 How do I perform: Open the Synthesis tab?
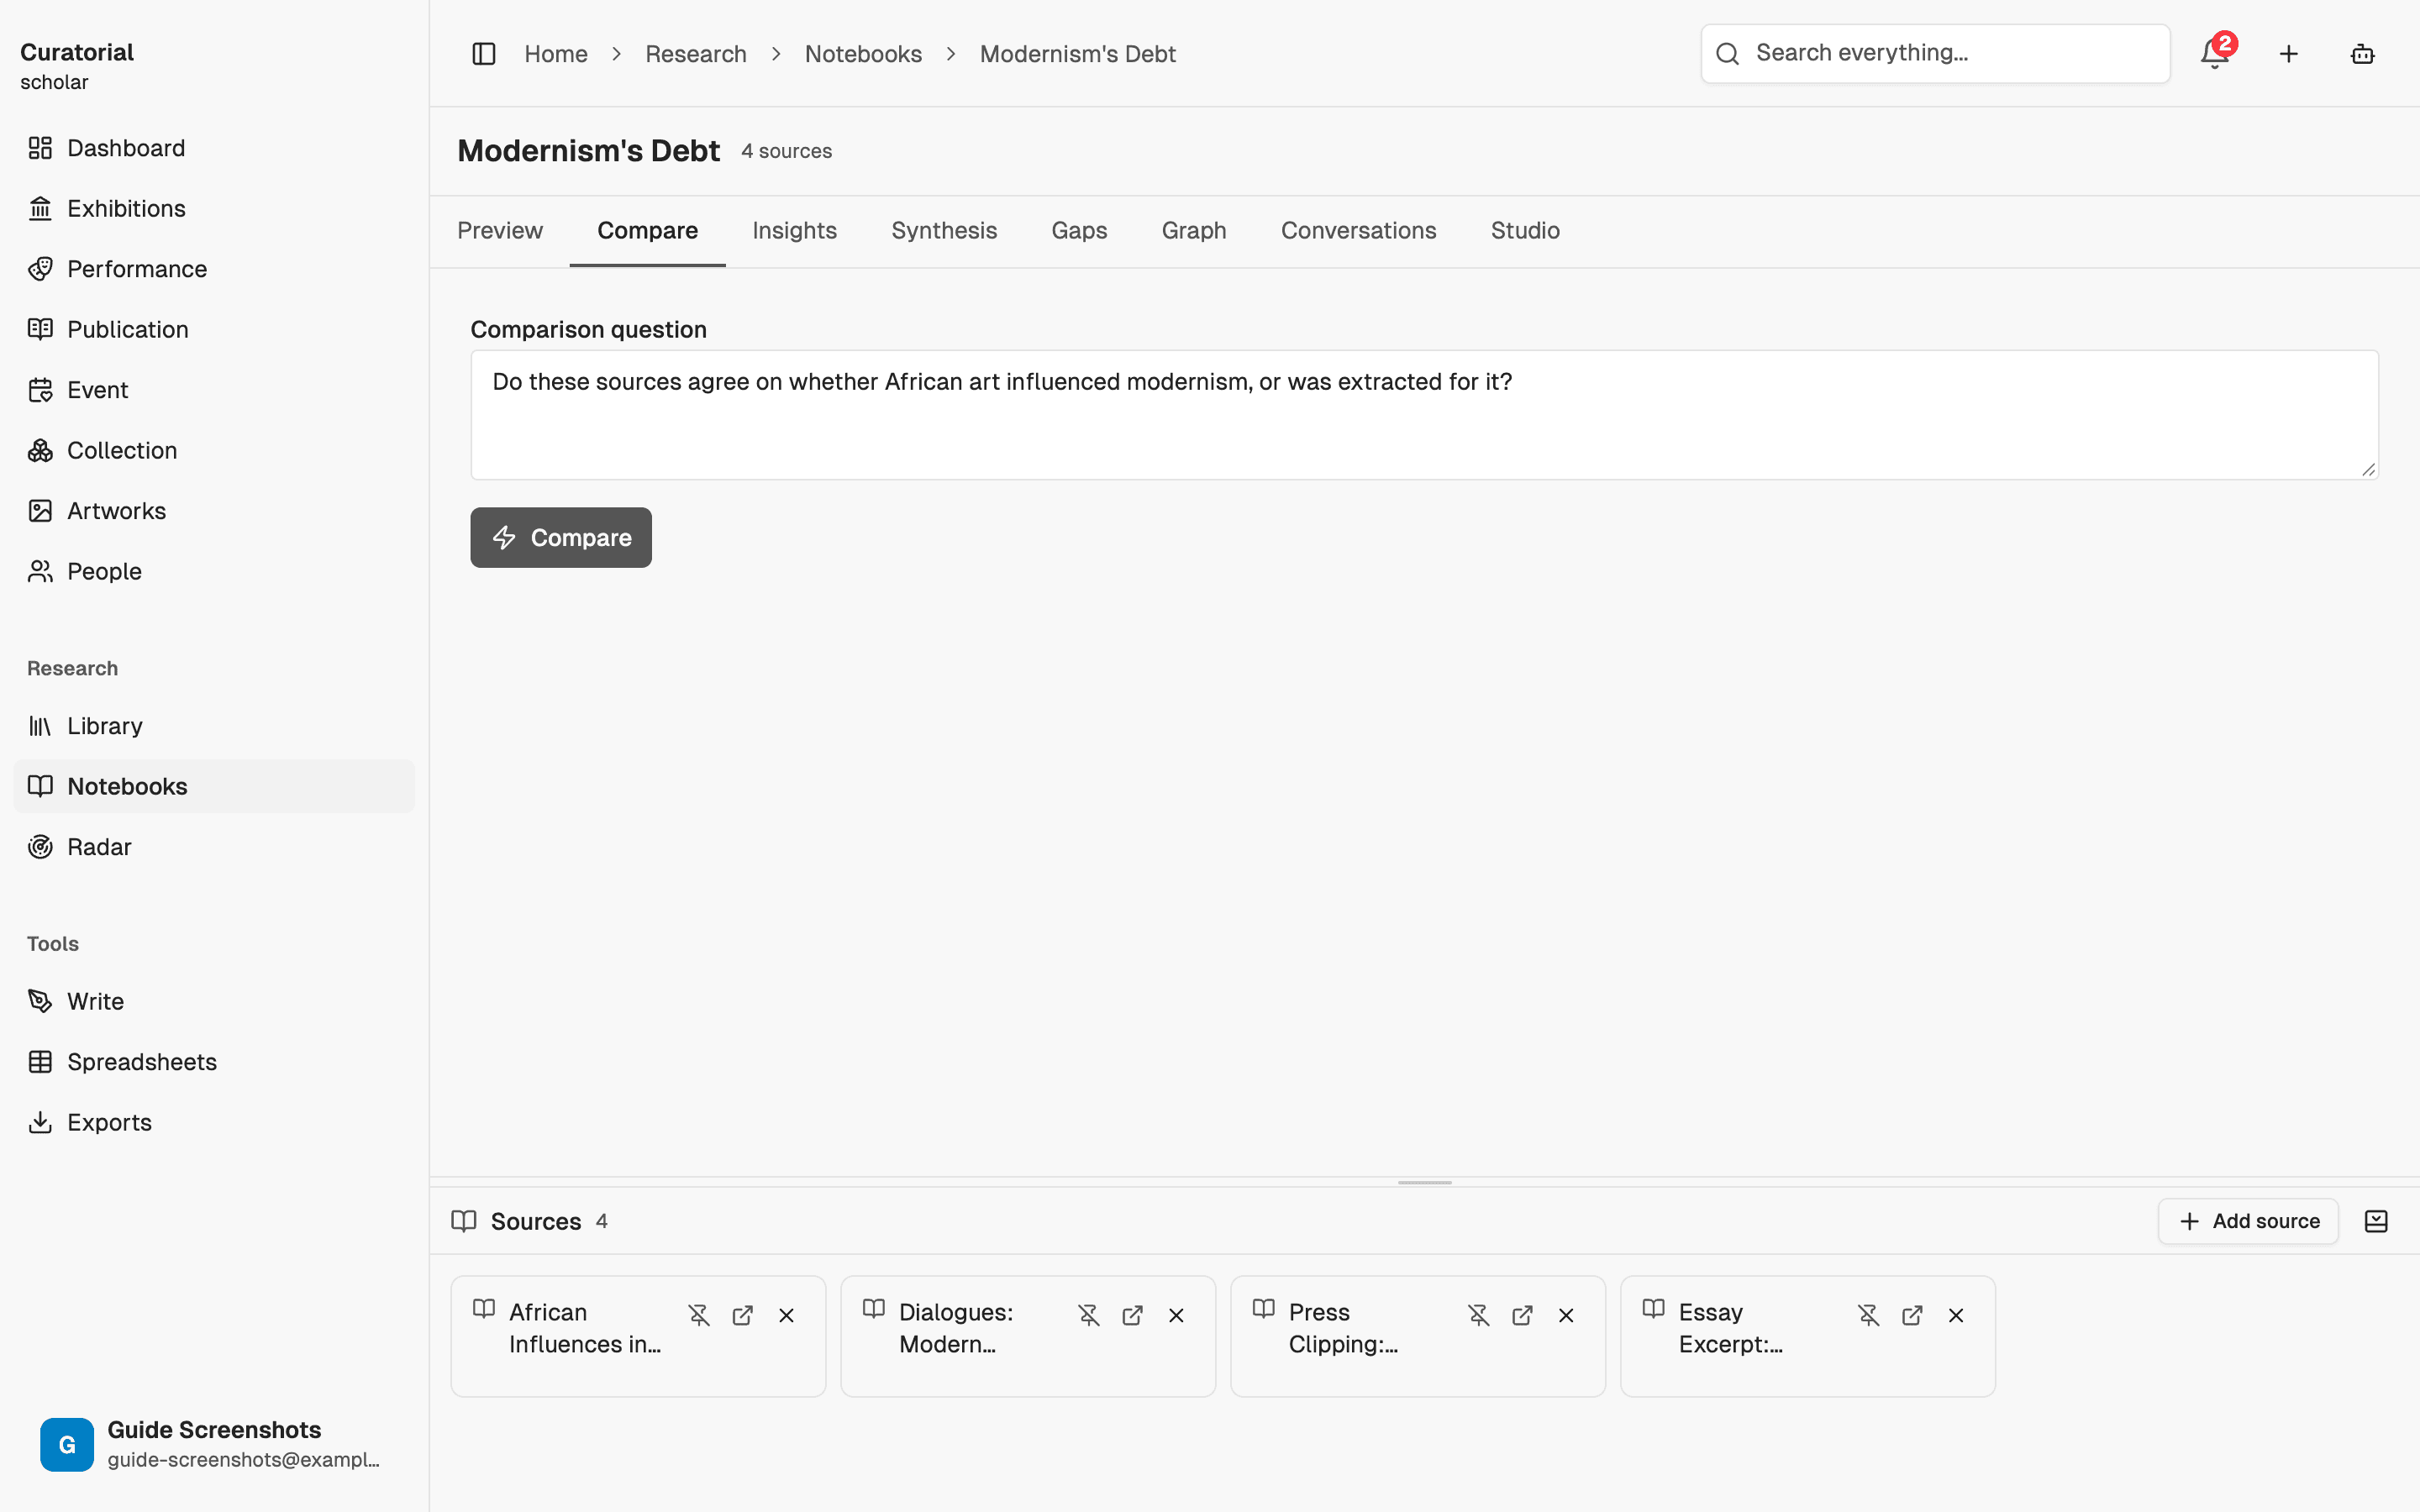(x=944, y=230)
